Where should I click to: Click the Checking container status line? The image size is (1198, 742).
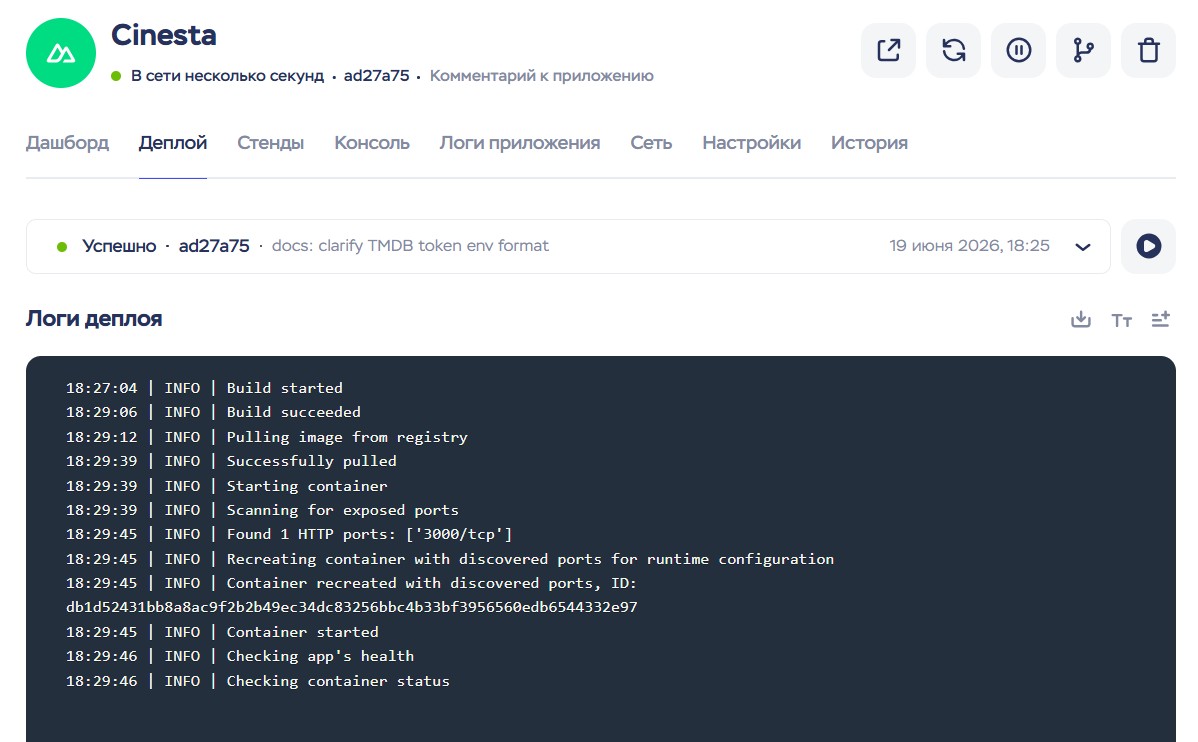point(257,681)
